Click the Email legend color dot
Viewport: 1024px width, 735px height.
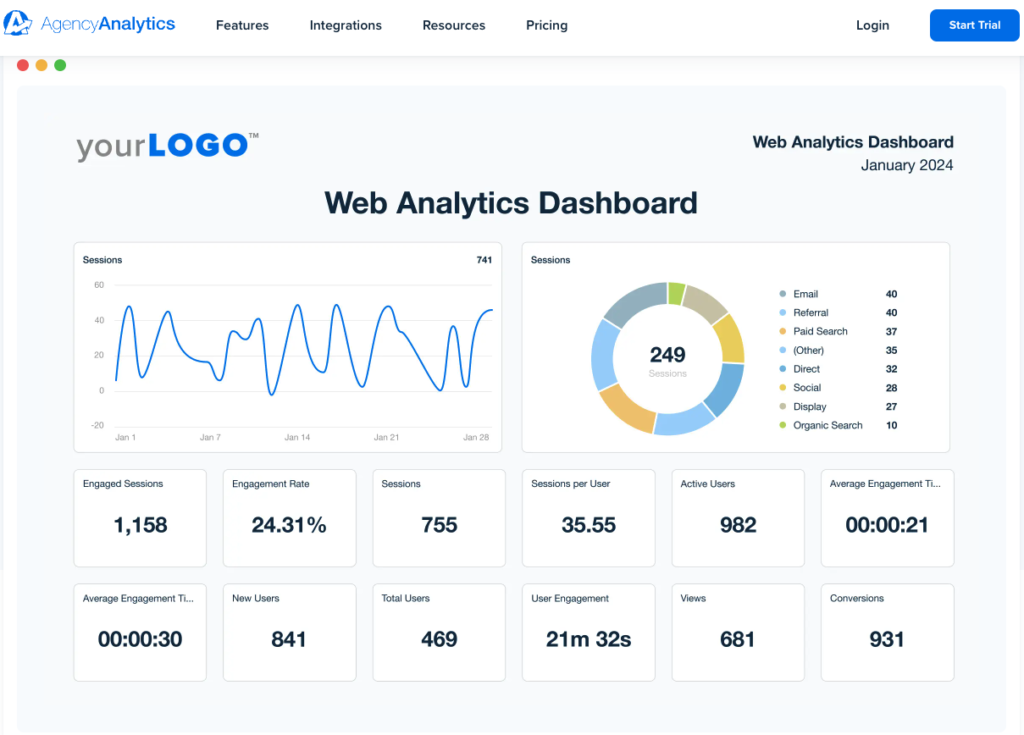click(x=782, y=294)
